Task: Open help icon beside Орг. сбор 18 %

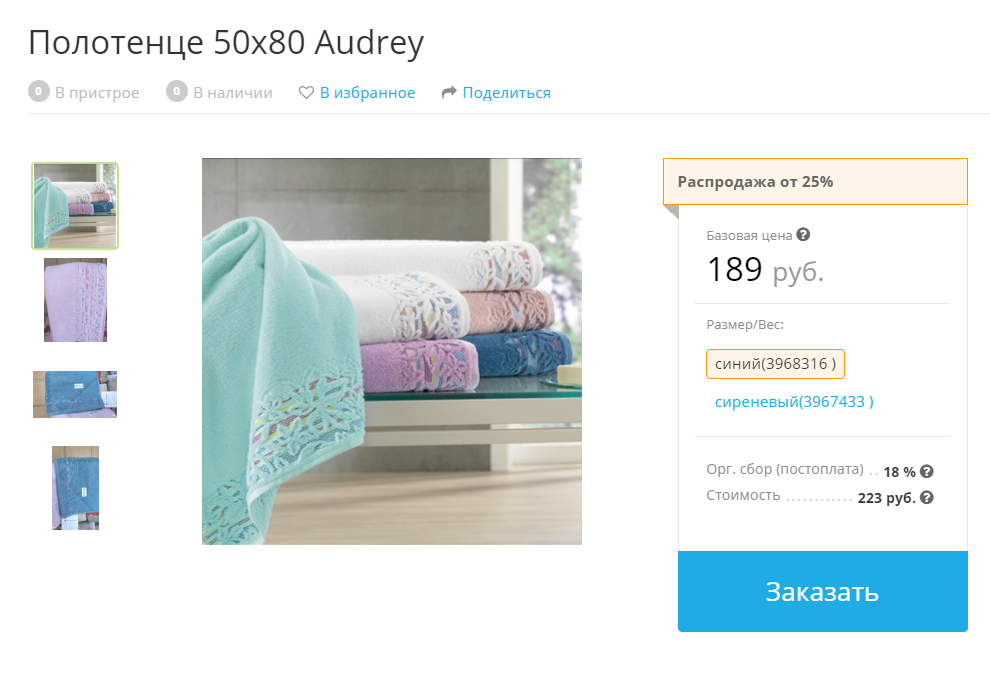Action: tap(927, 471)
